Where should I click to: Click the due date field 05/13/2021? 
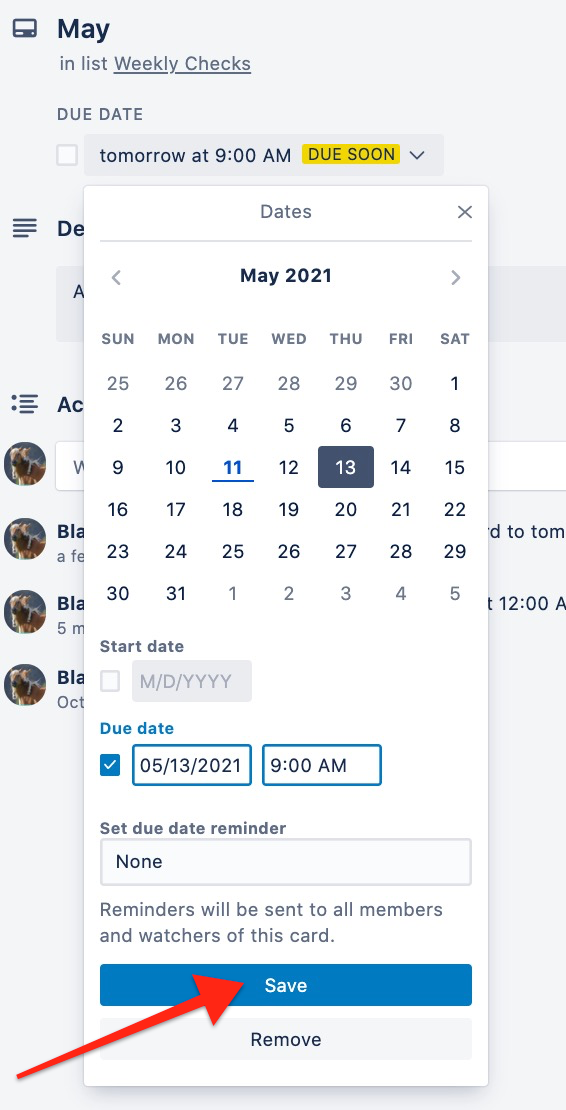(192, 765)
